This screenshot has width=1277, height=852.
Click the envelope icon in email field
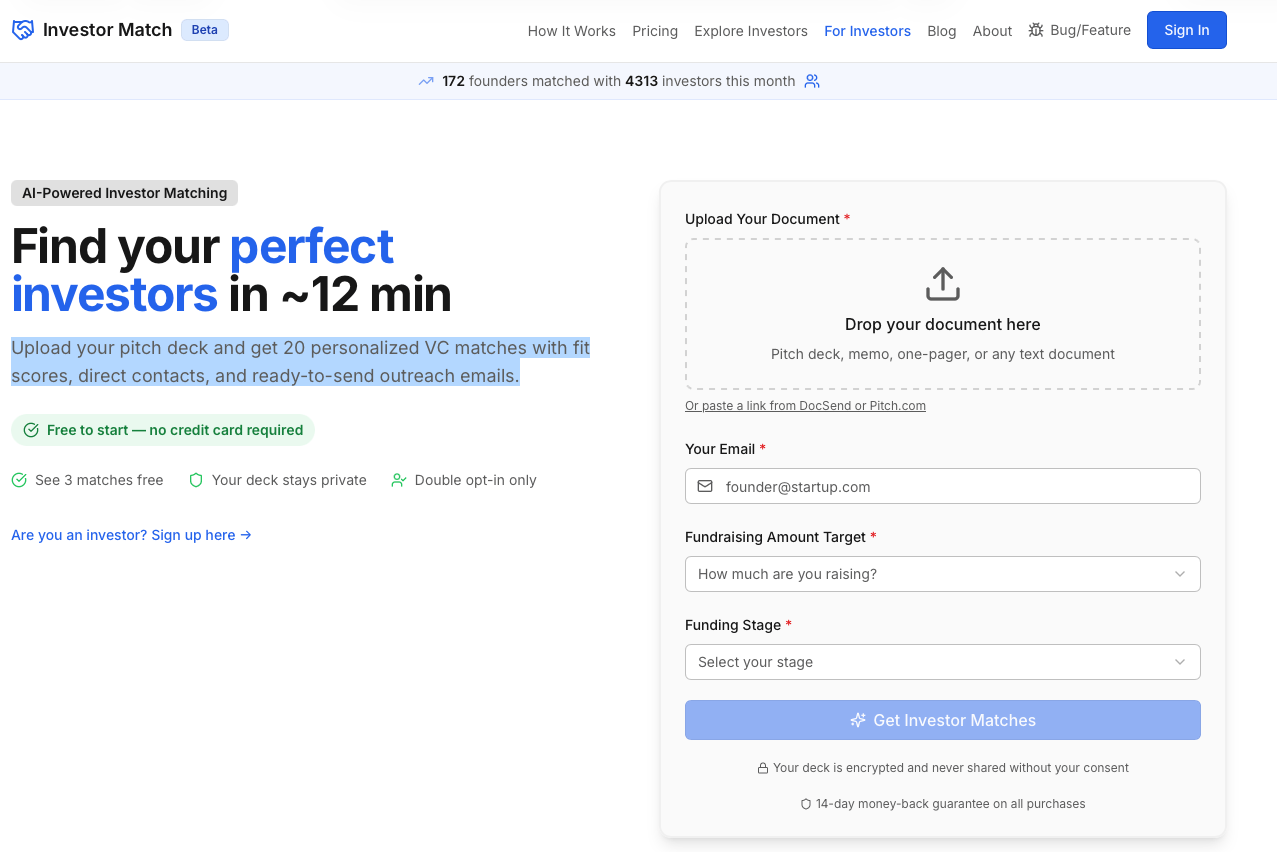(x=705, y=486)
